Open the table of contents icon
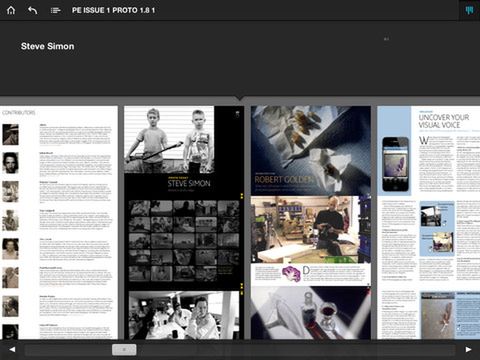This screenshot has height=360, width=480. tap(55, 10)
